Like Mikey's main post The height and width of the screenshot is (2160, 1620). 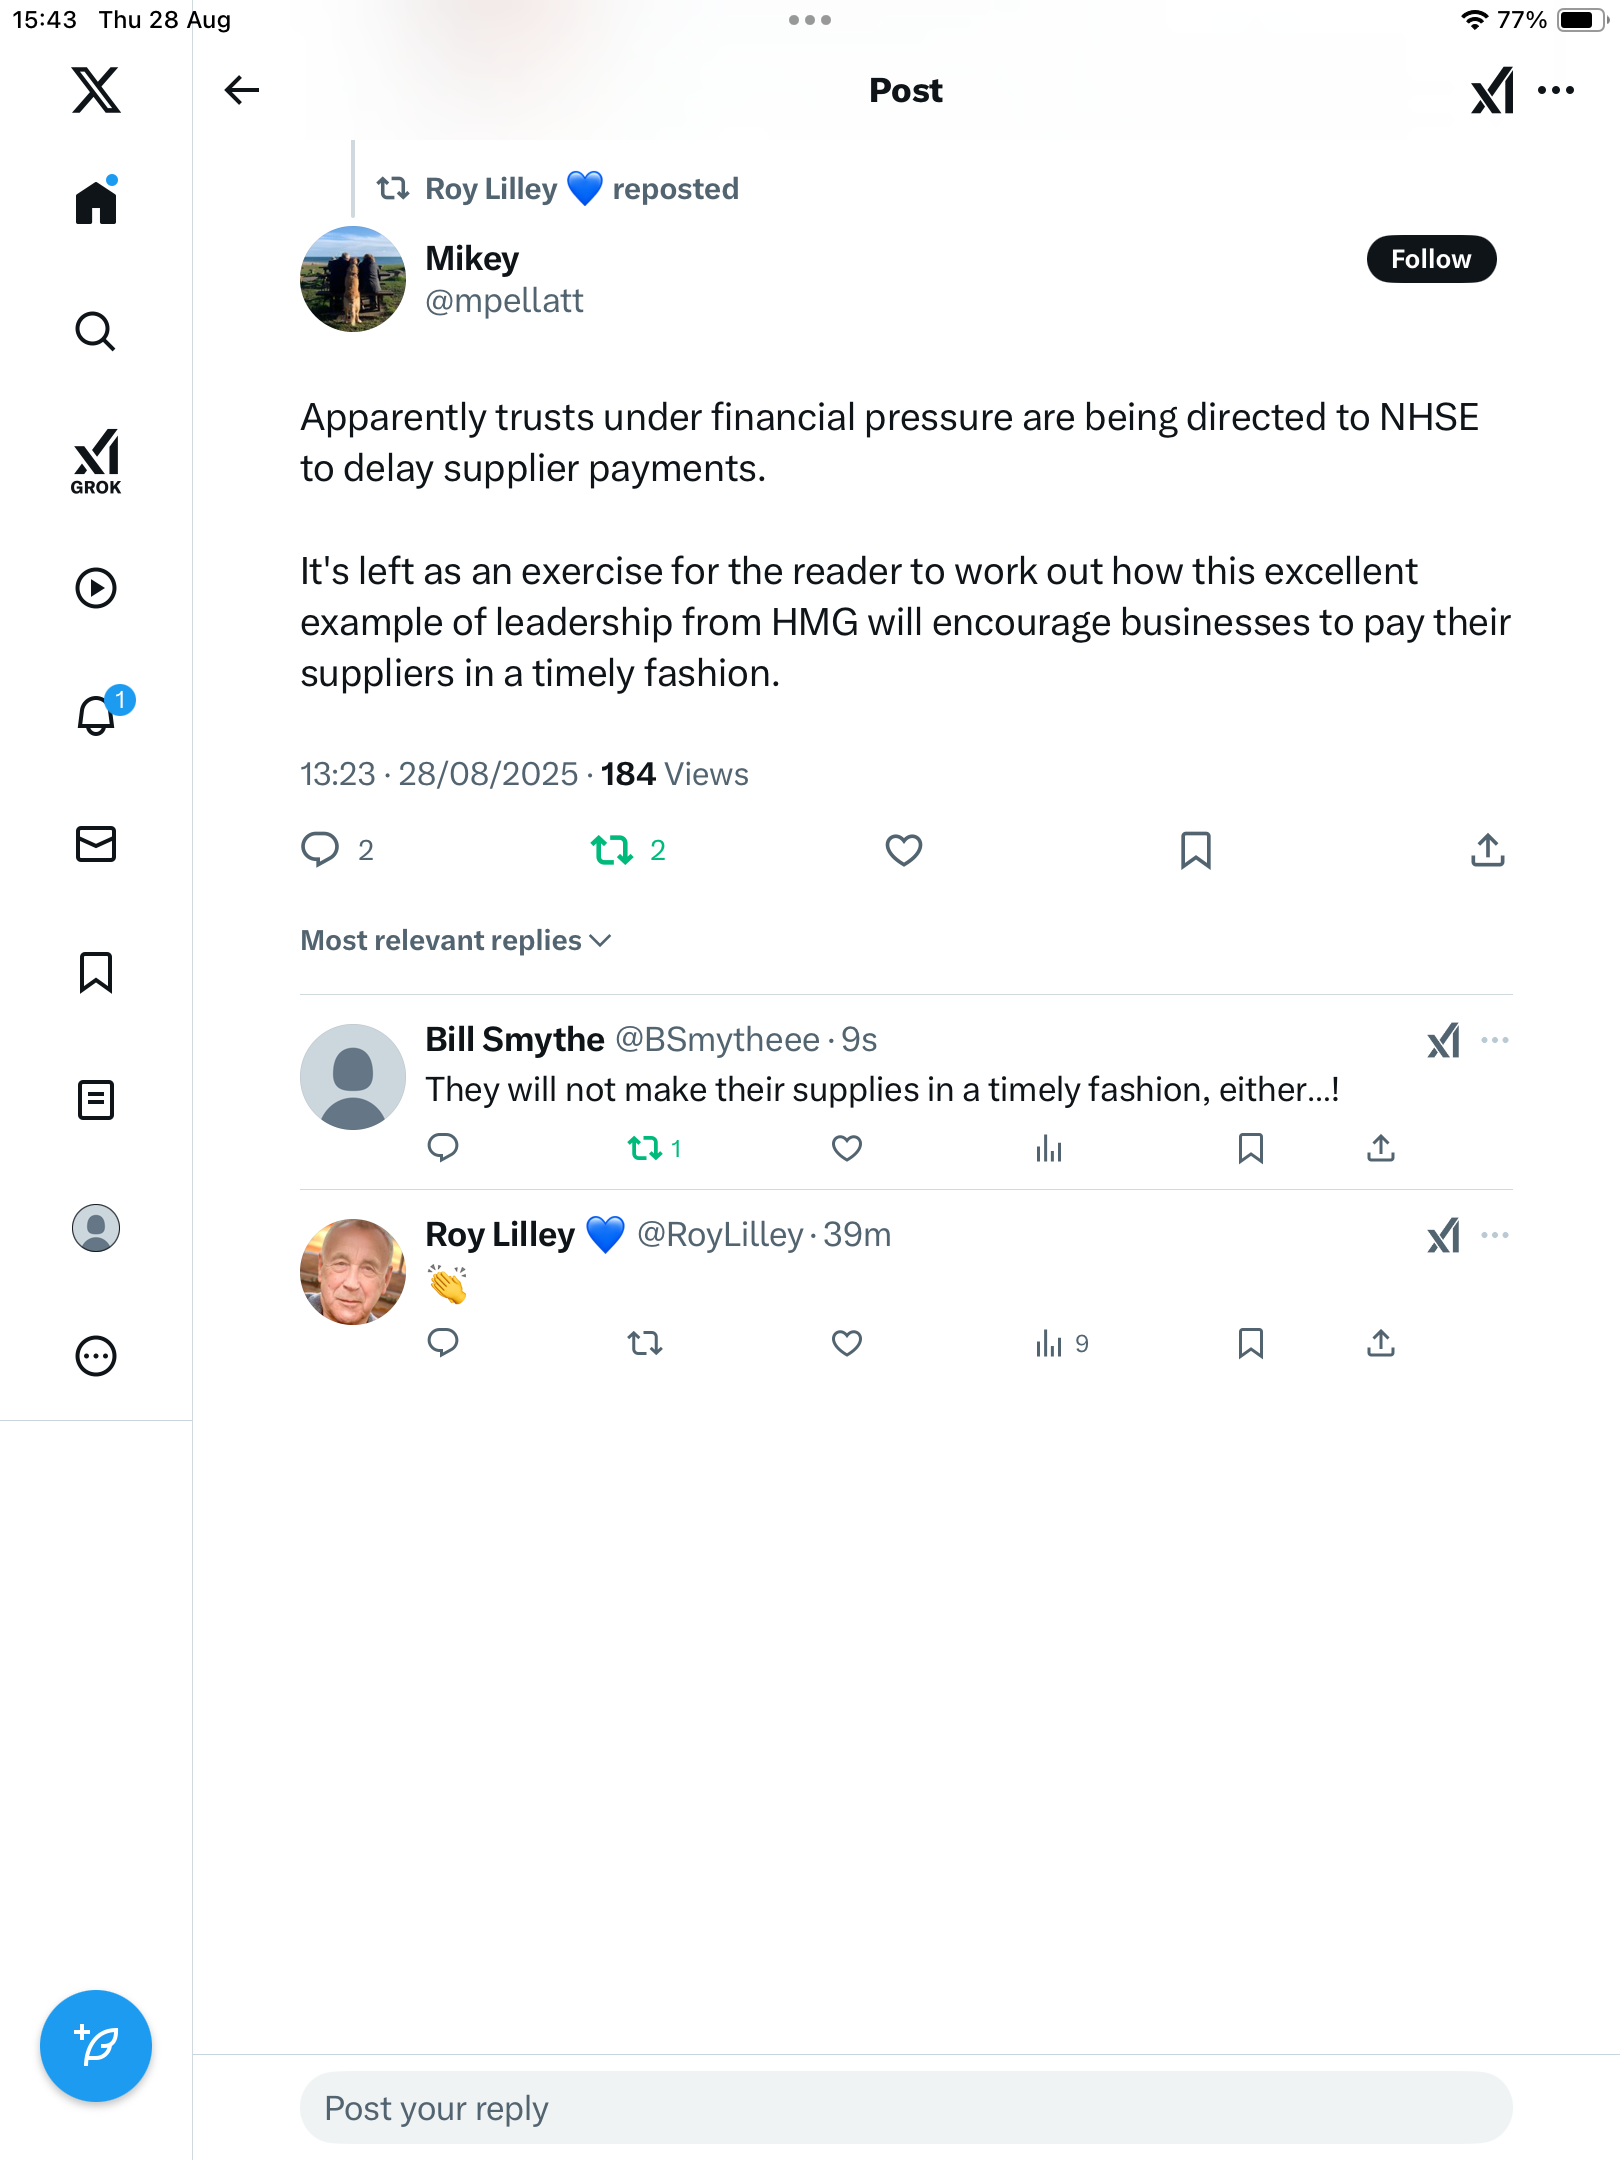[903, 850]
